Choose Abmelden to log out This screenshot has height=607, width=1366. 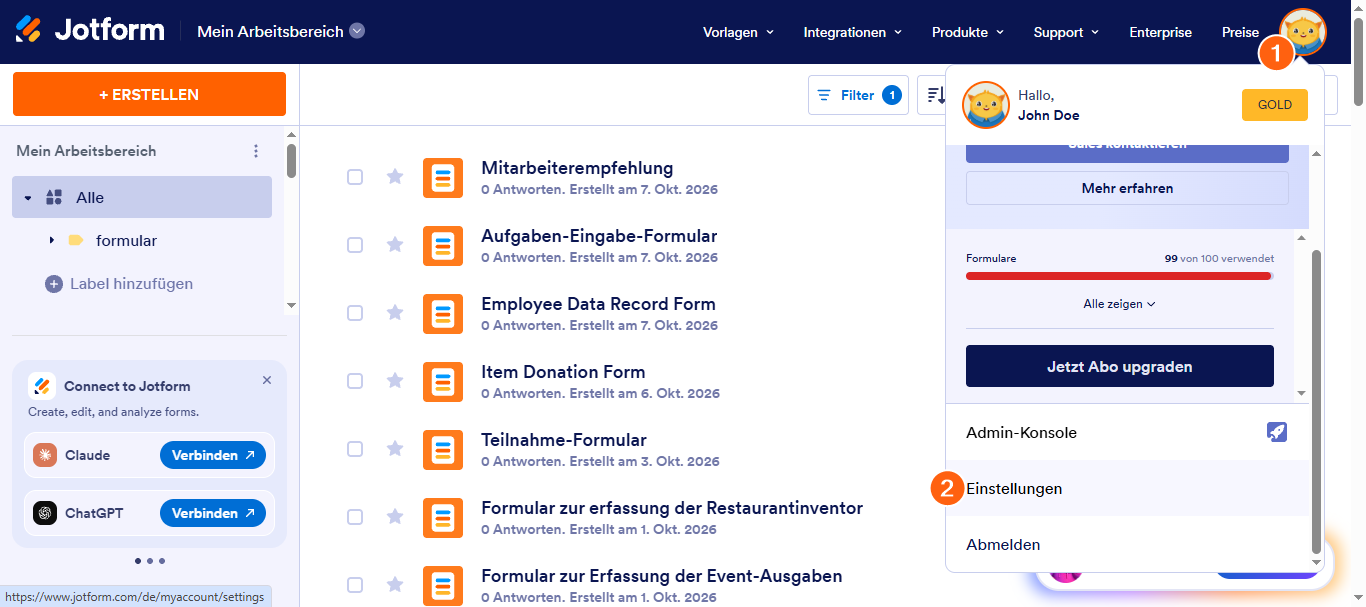(x=1127, y=545)
